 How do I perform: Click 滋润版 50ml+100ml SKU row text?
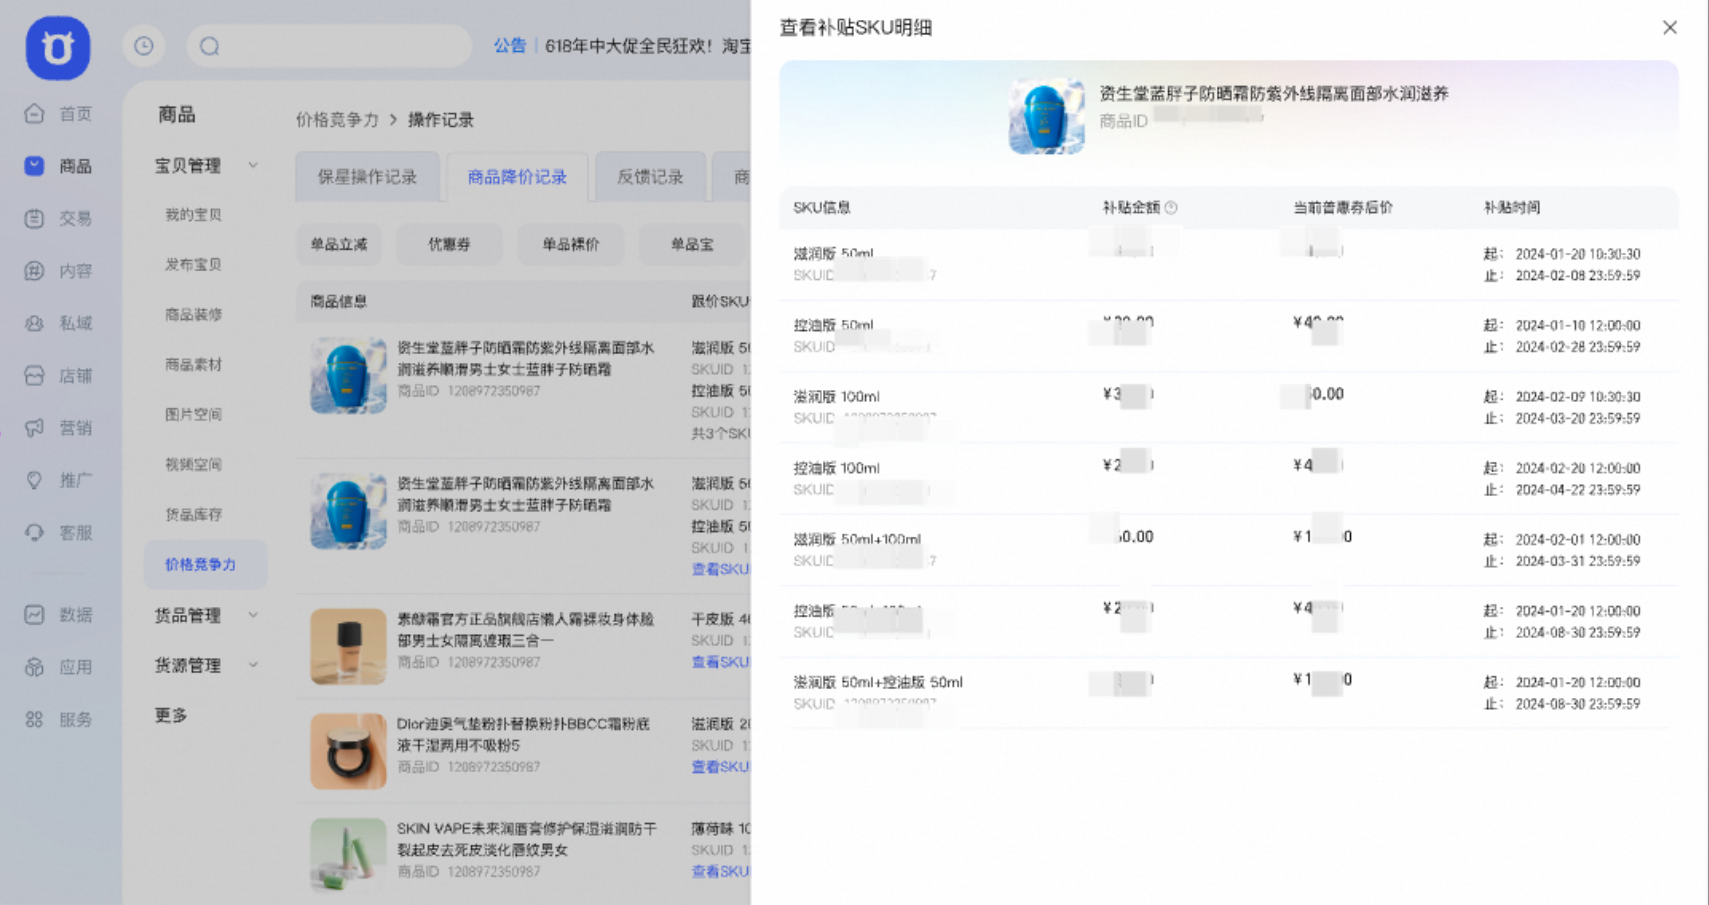pos(857,539)
